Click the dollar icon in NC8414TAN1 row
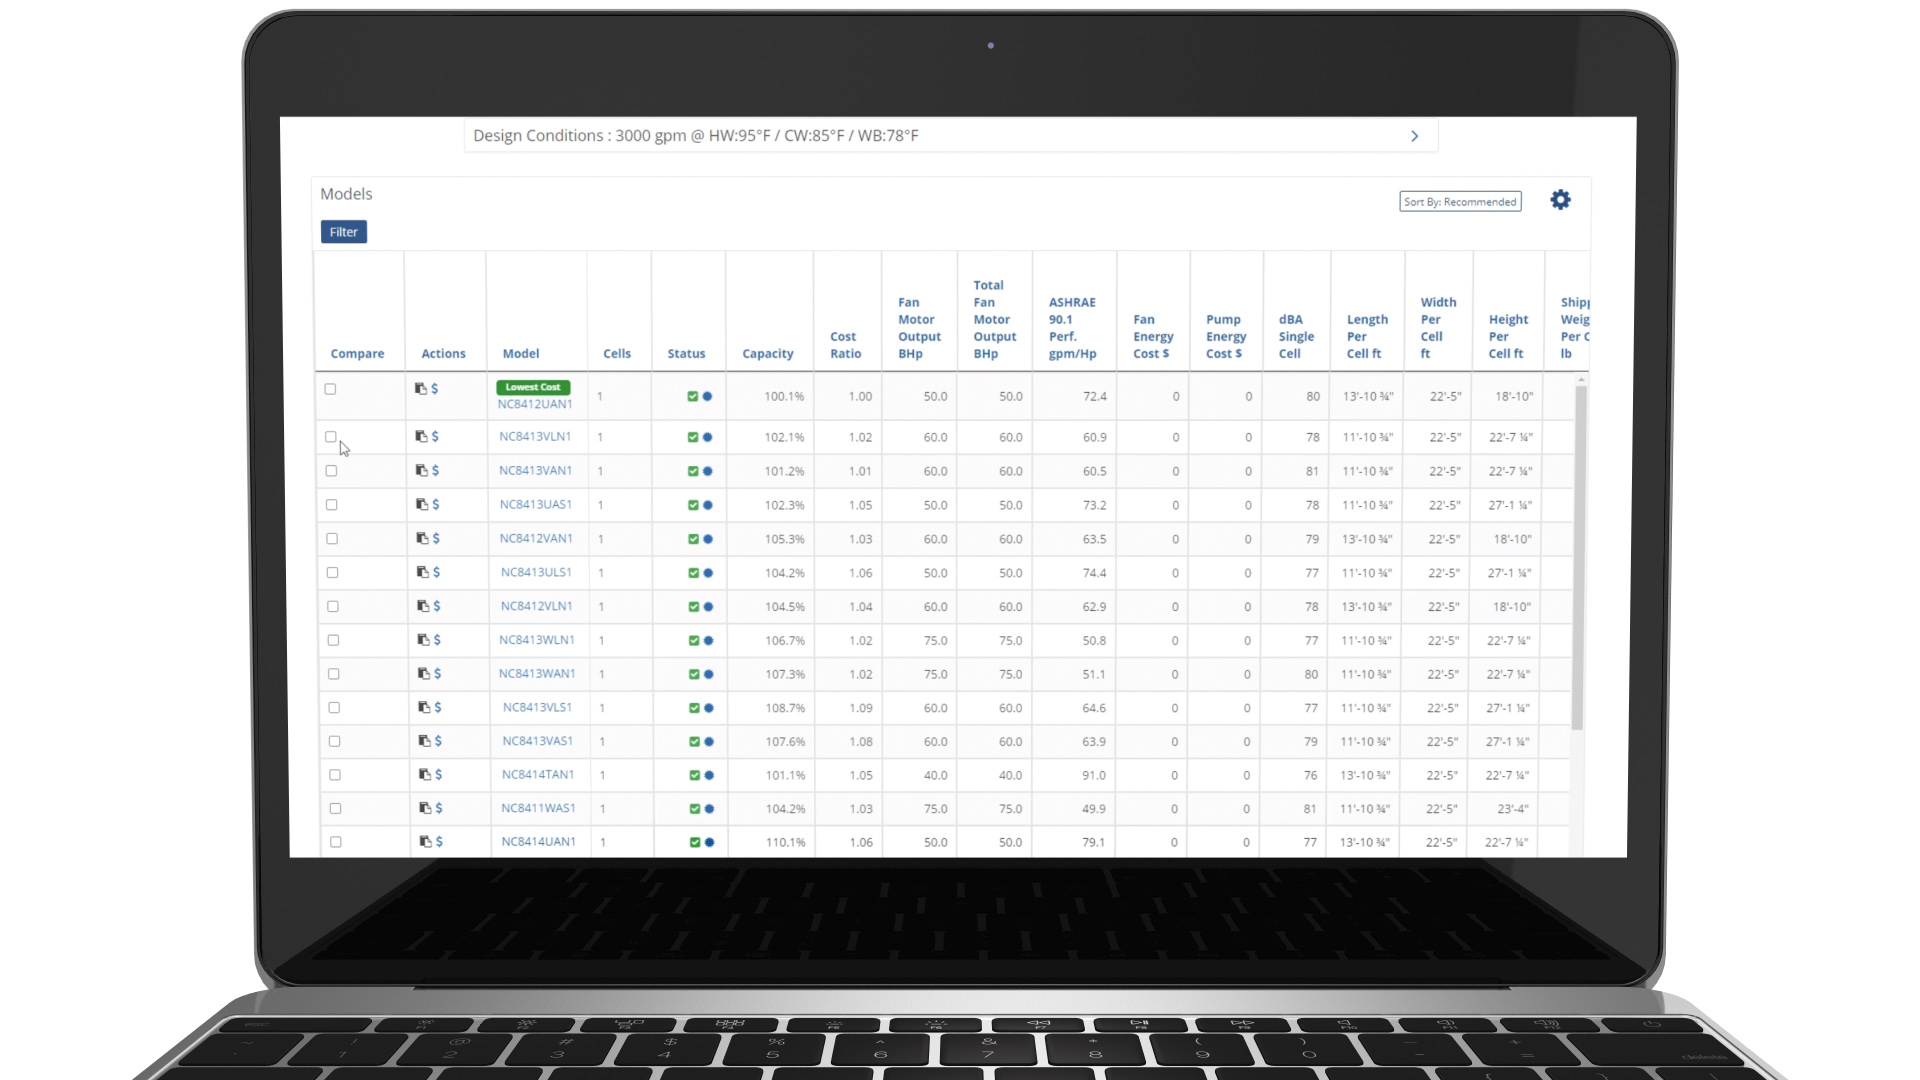This screenshot has height=1080, width=1920. tap(438, 774)
